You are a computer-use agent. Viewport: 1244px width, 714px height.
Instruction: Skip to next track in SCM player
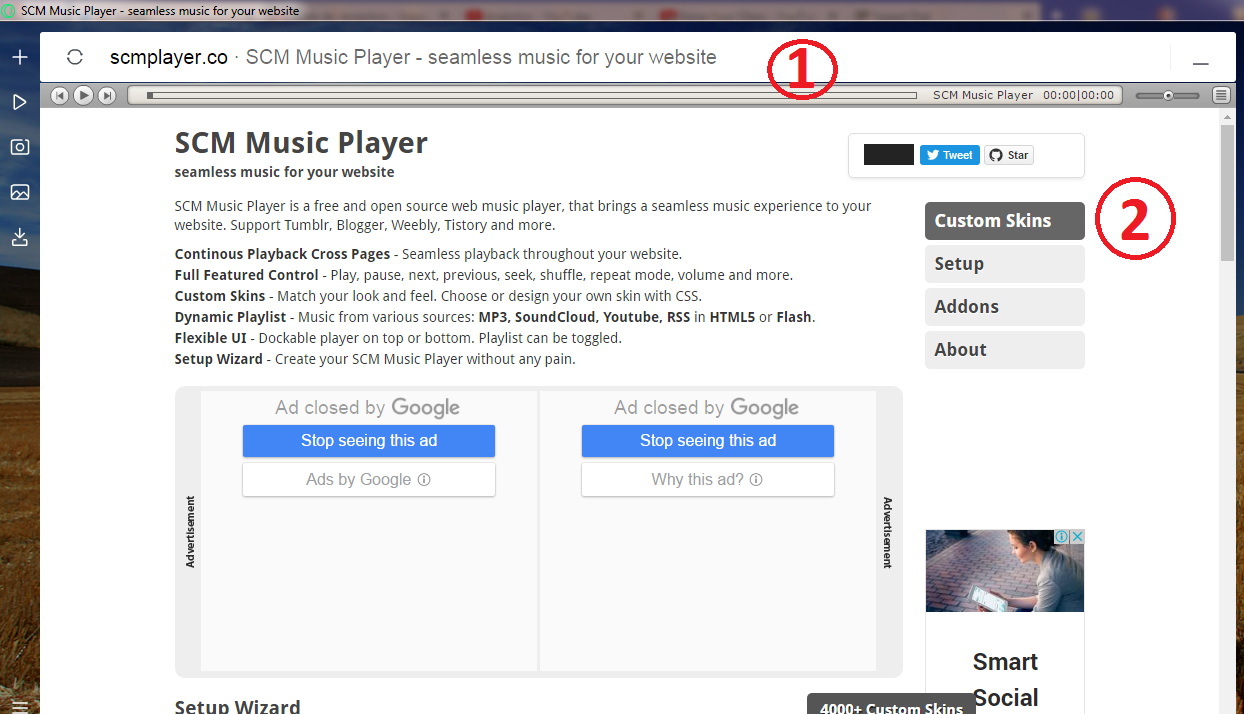coord(107,95)
